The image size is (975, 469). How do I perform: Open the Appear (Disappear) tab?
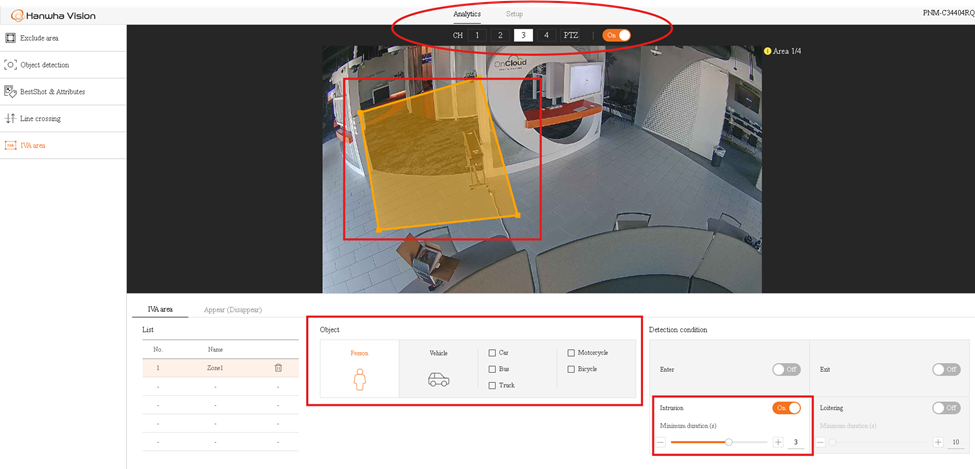pos(231,310)
